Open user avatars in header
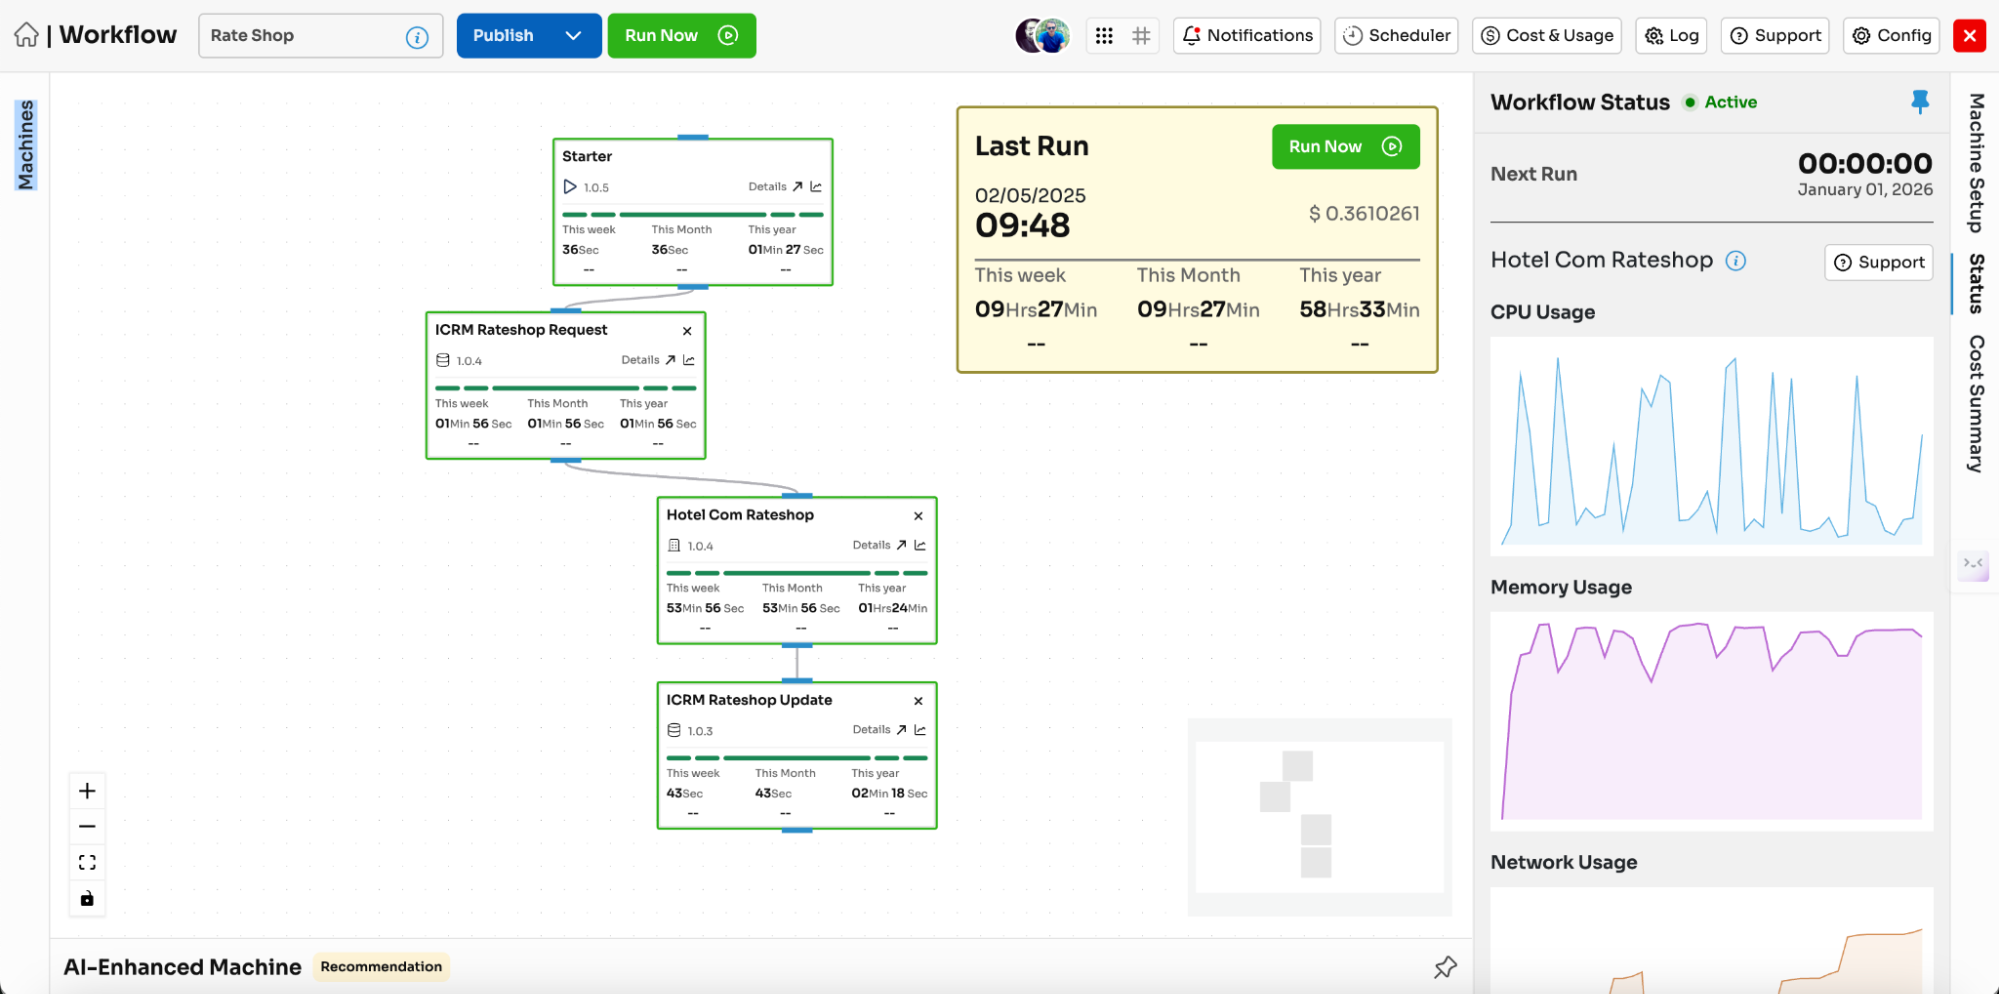 point(1042,36)
